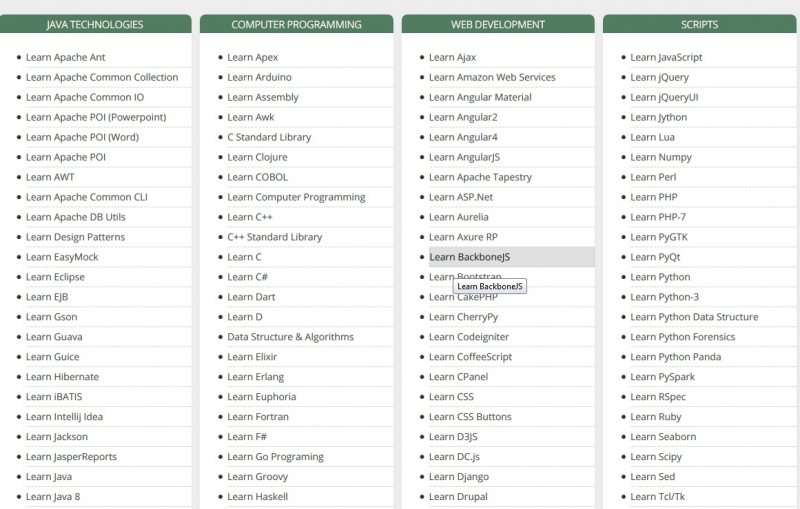Viewport: 800px width, 509px height.
Task: Open the Learn Tcl/Tk link
Action: point(657,497)
